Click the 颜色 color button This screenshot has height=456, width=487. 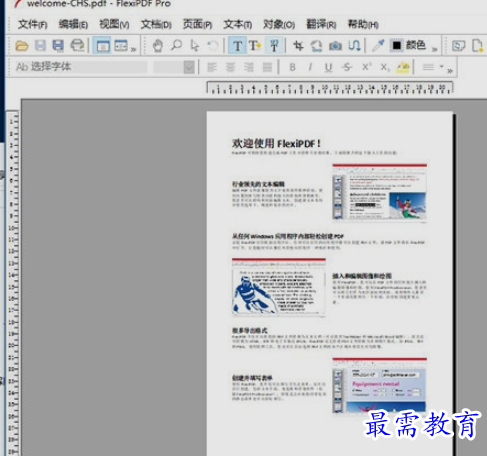pyautogui.click(x=416, y=45)
